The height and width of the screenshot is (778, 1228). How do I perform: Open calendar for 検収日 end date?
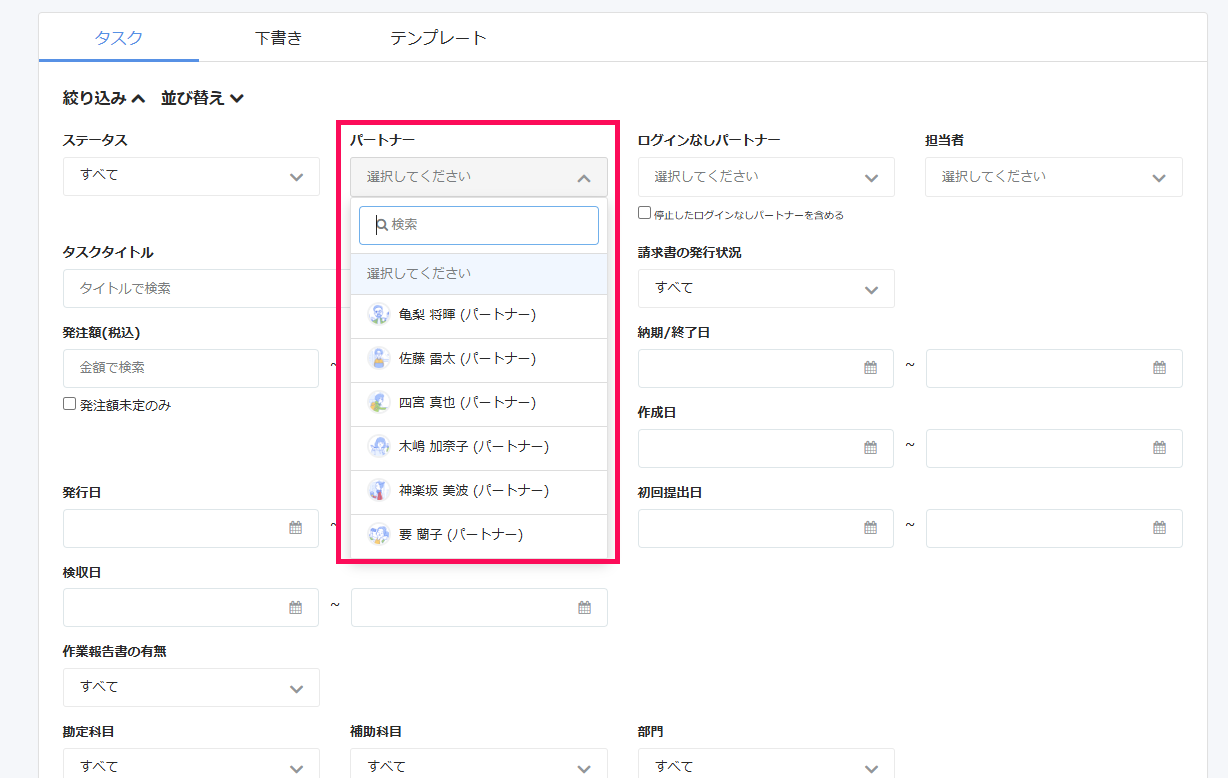pyautogui.click(x=585, y=607)
